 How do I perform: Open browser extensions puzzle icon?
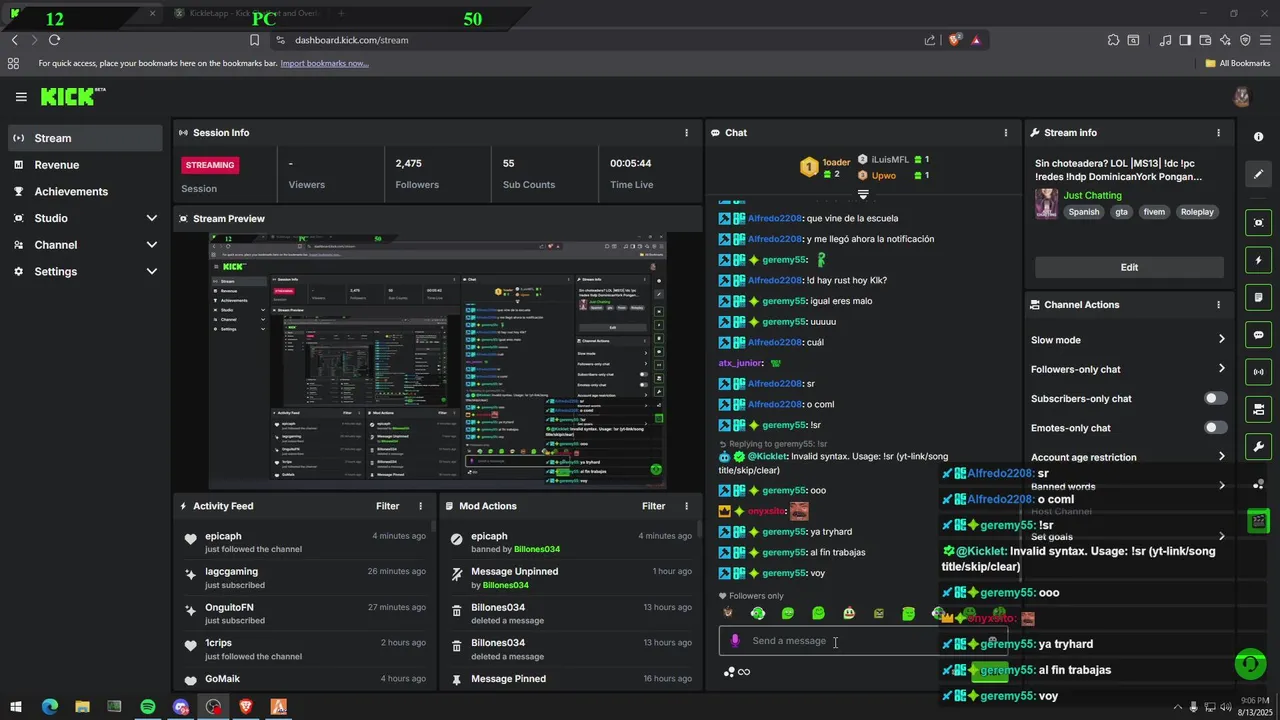tap(1113, 40)
